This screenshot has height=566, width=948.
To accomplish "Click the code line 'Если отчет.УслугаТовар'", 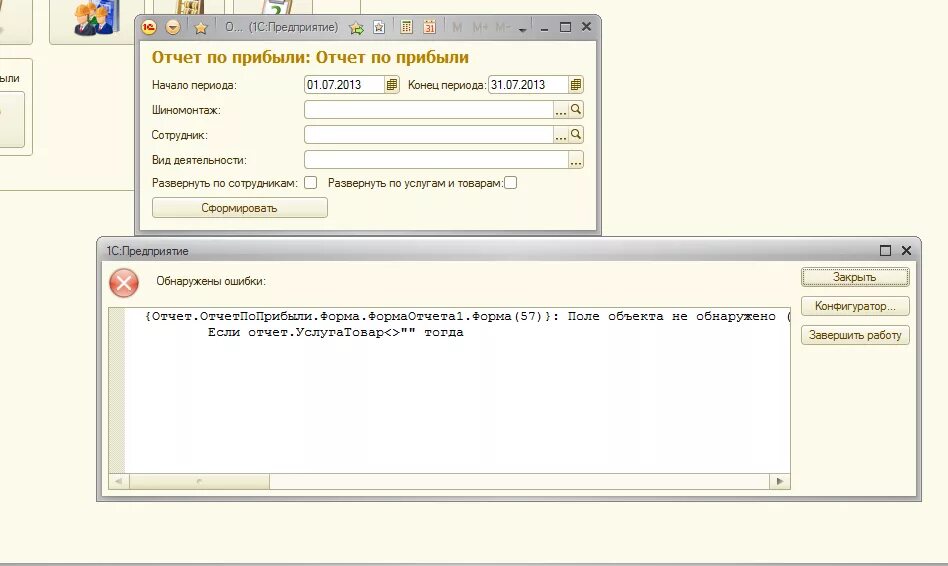I will pyautogui.click(x=336, y=332).
